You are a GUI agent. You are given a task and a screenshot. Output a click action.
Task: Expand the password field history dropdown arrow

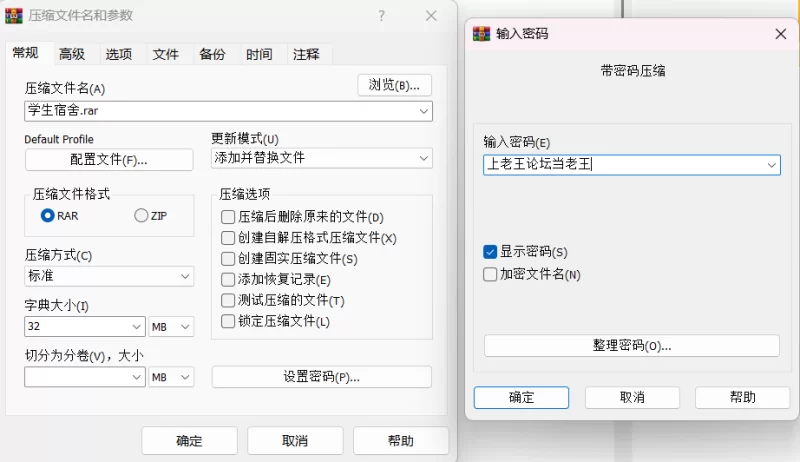[771, 165]
